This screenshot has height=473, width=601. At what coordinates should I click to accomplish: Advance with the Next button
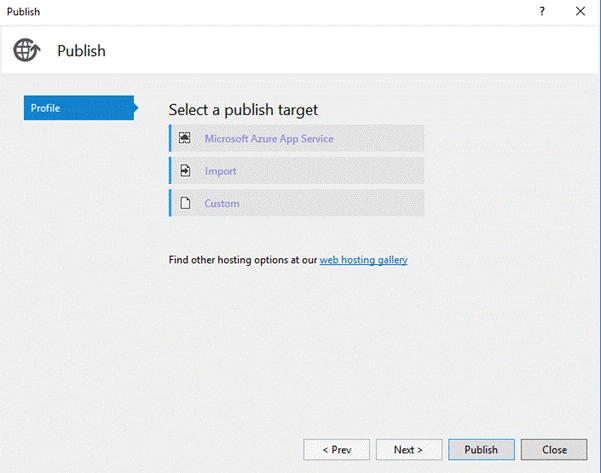409,450
